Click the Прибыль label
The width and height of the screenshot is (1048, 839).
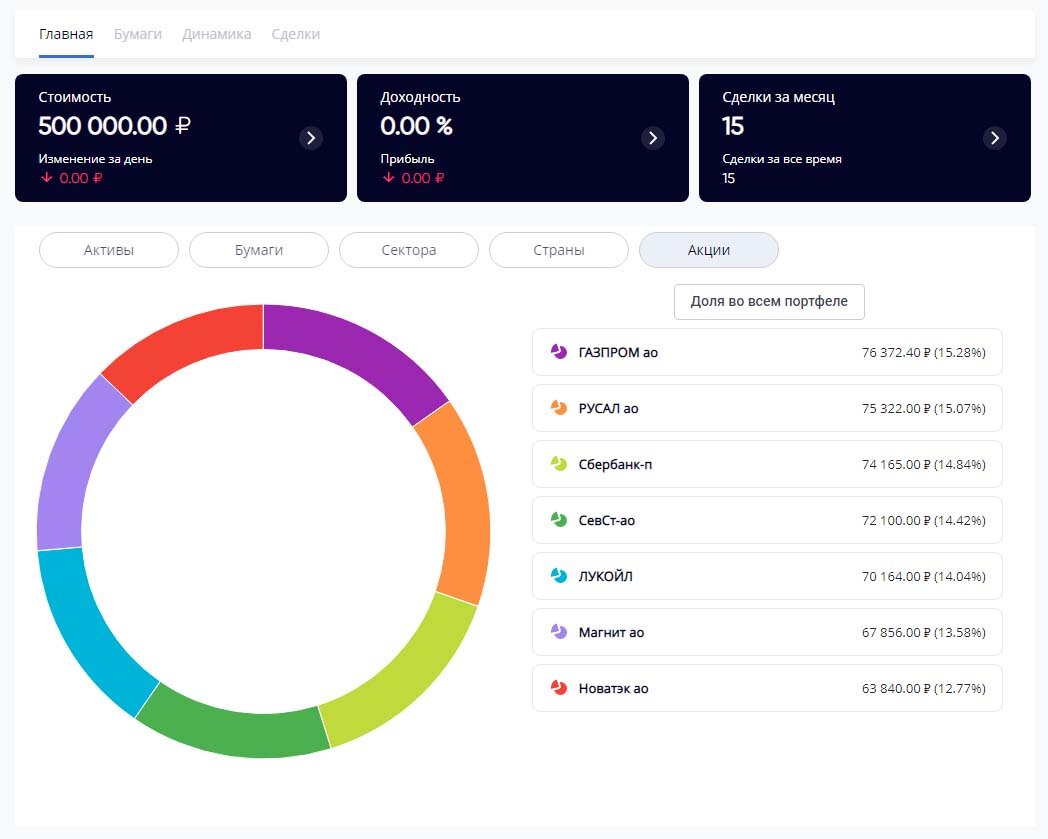[407, 159]
